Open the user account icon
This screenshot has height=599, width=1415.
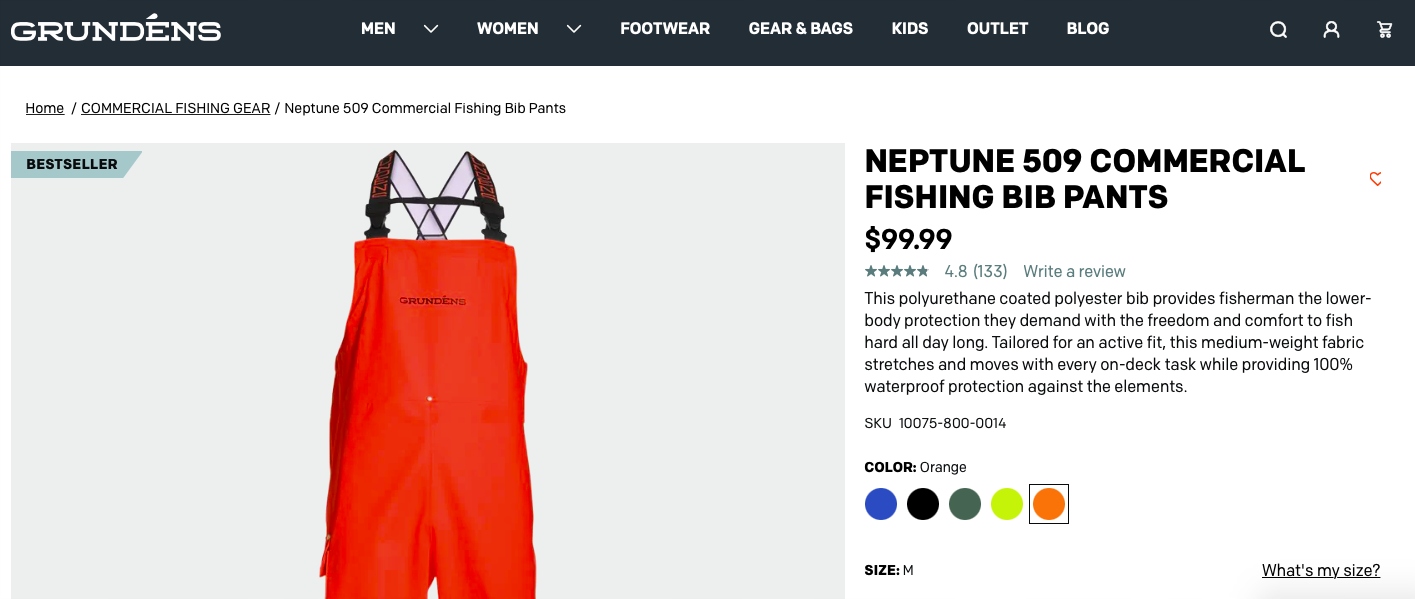(x=1331, y=30)
